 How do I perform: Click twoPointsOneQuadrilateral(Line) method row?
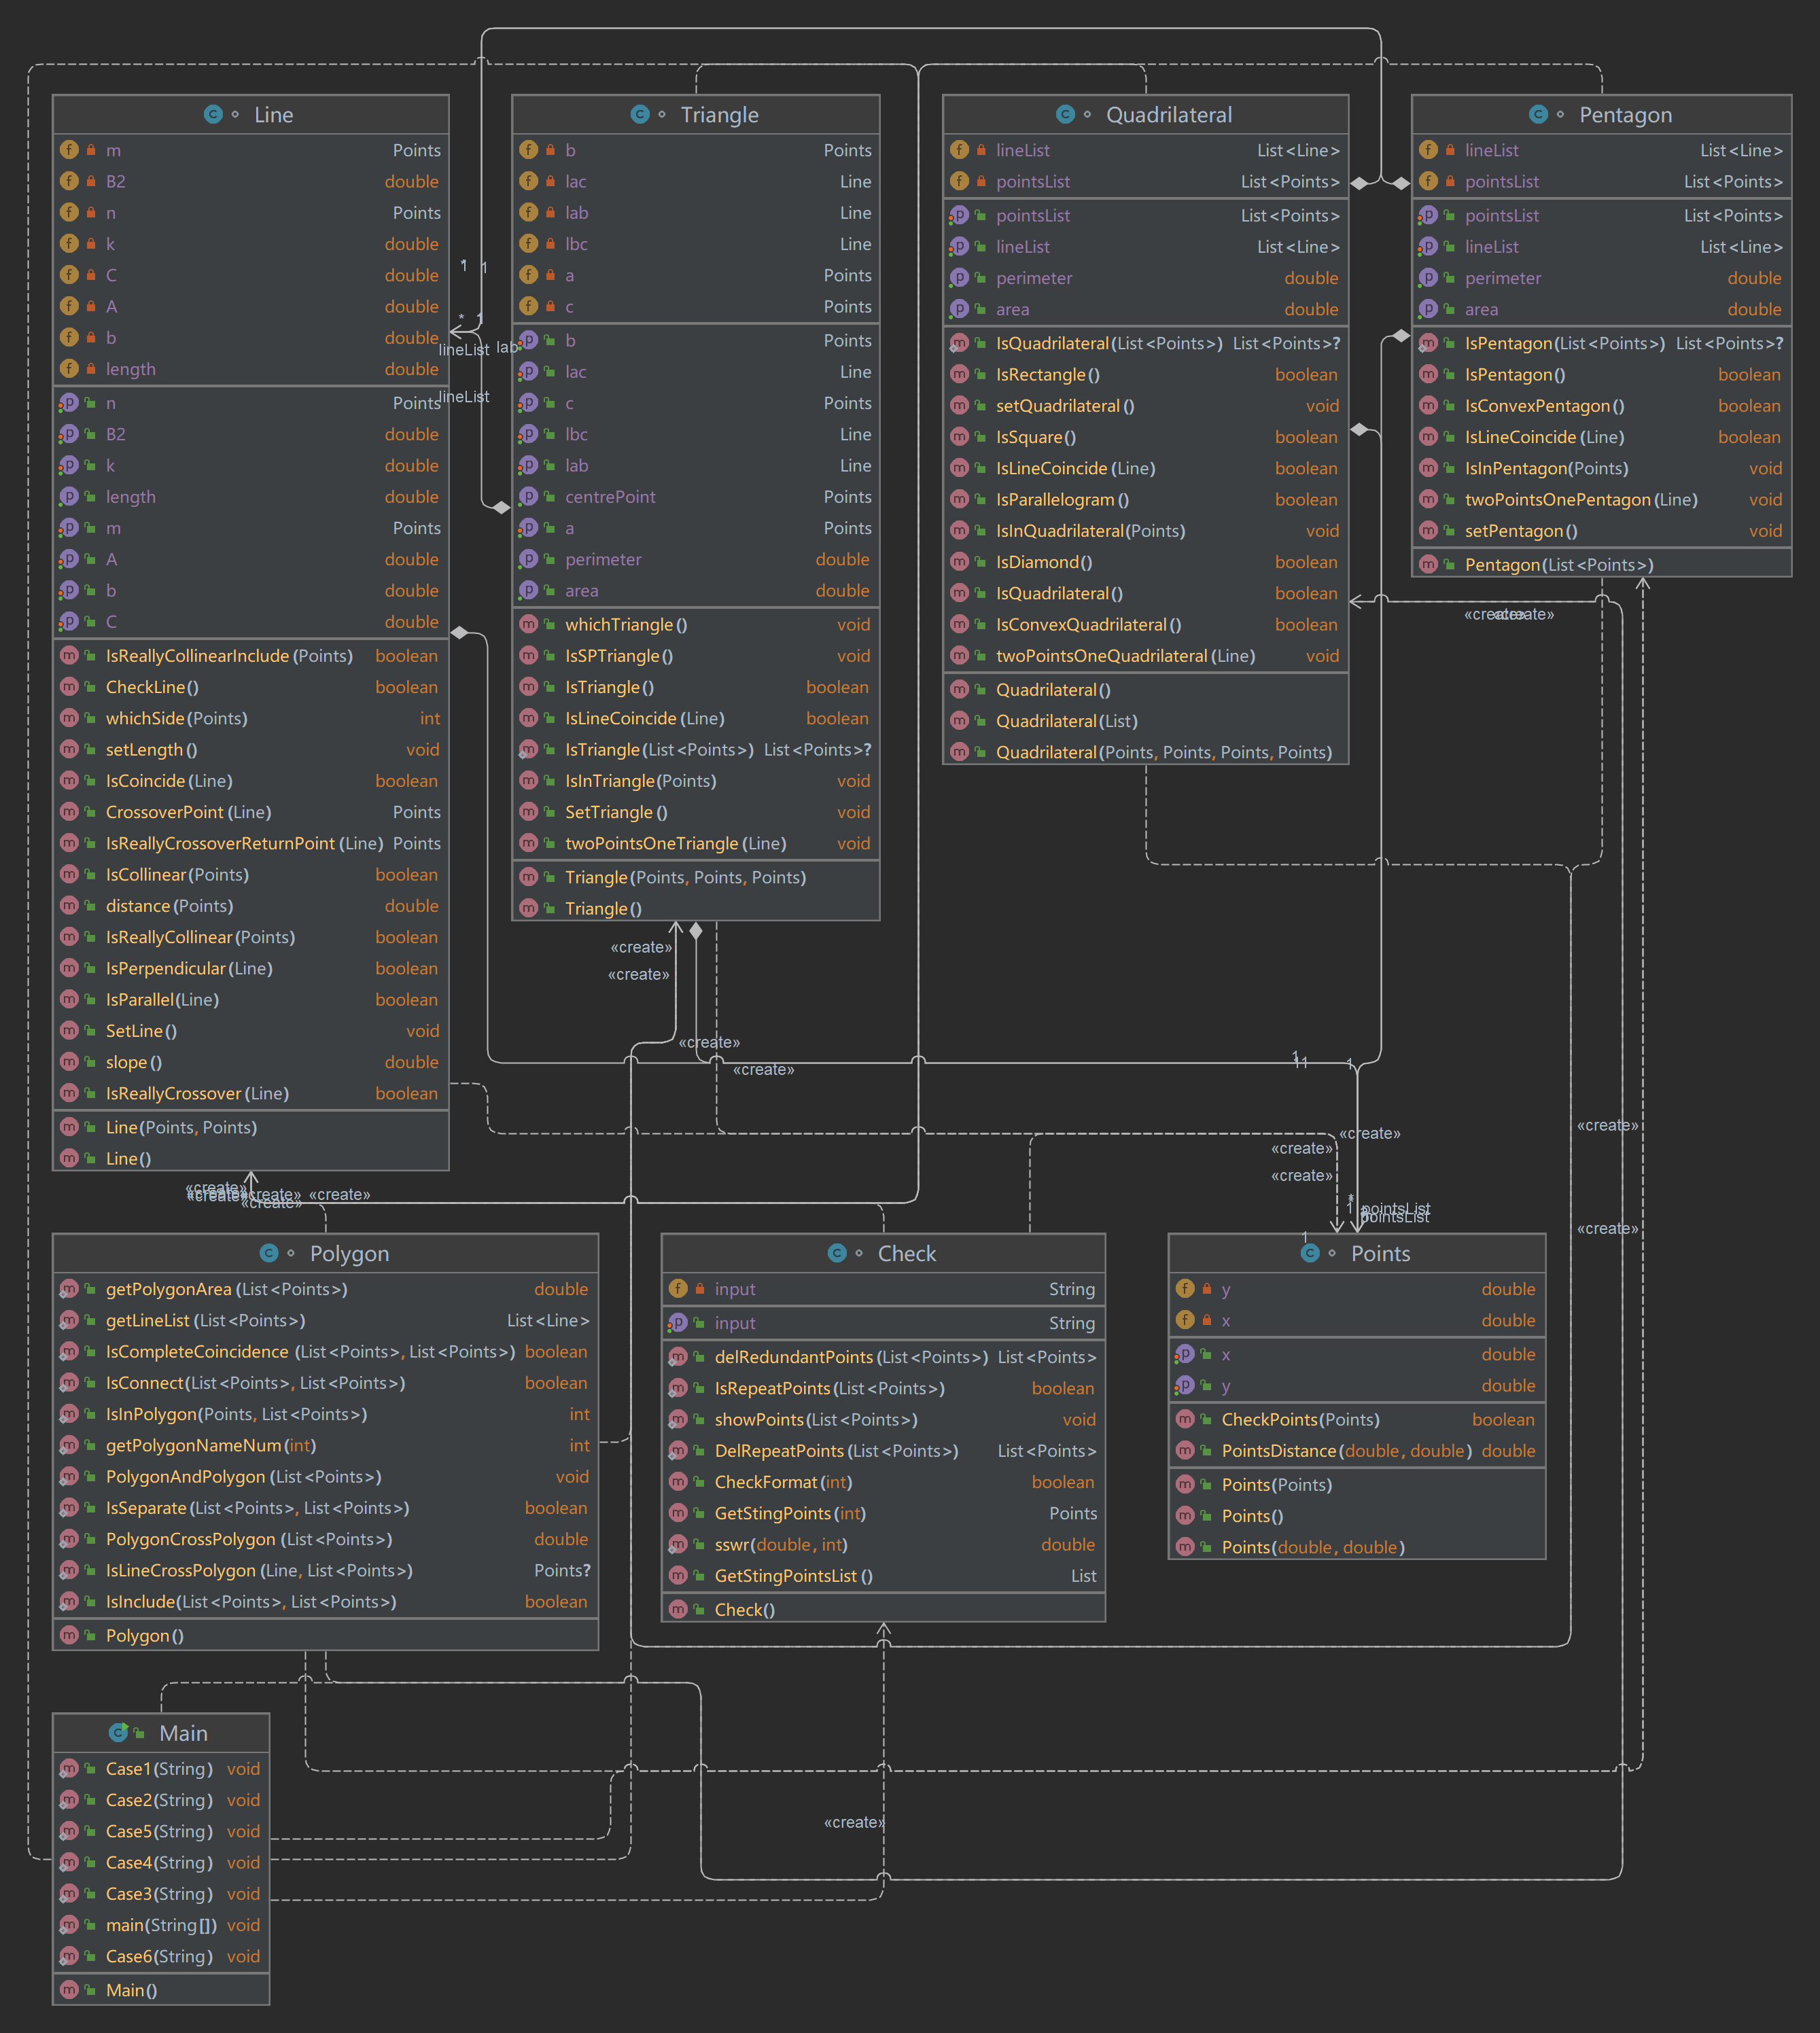coord(1145,655)
